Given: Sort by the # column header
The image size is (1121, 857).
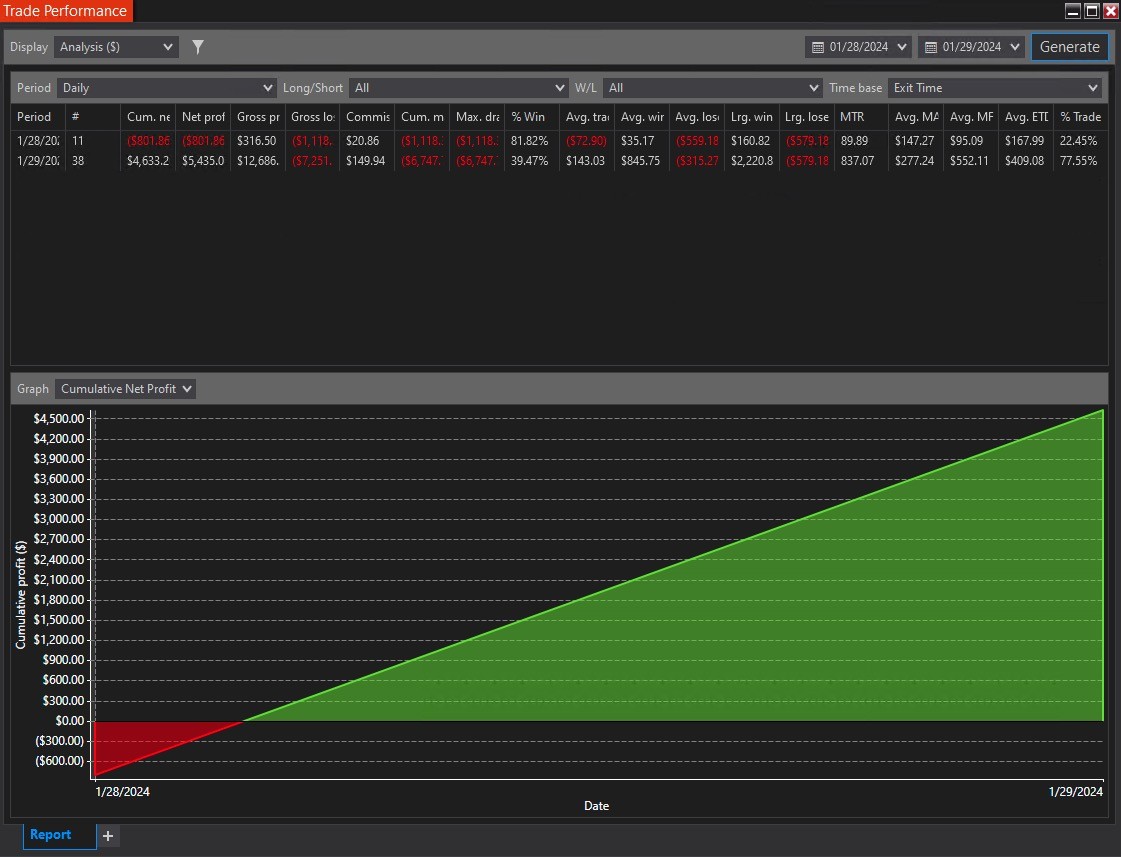Looking at the screenshot, I should (x=93, y=117).
